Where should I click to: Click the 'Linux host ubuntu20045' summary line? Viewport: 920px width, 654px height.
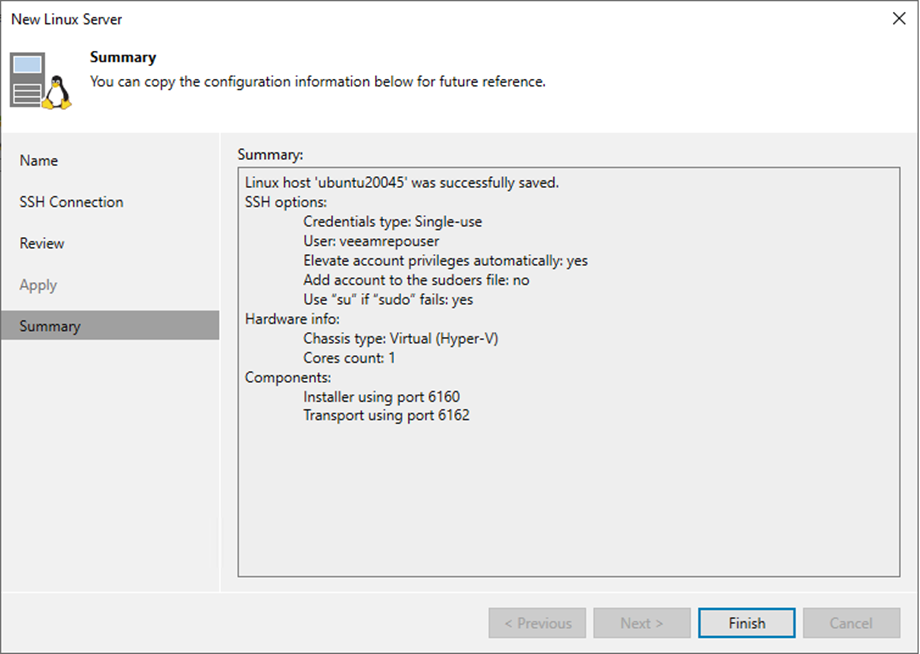(x=402, y=182)
